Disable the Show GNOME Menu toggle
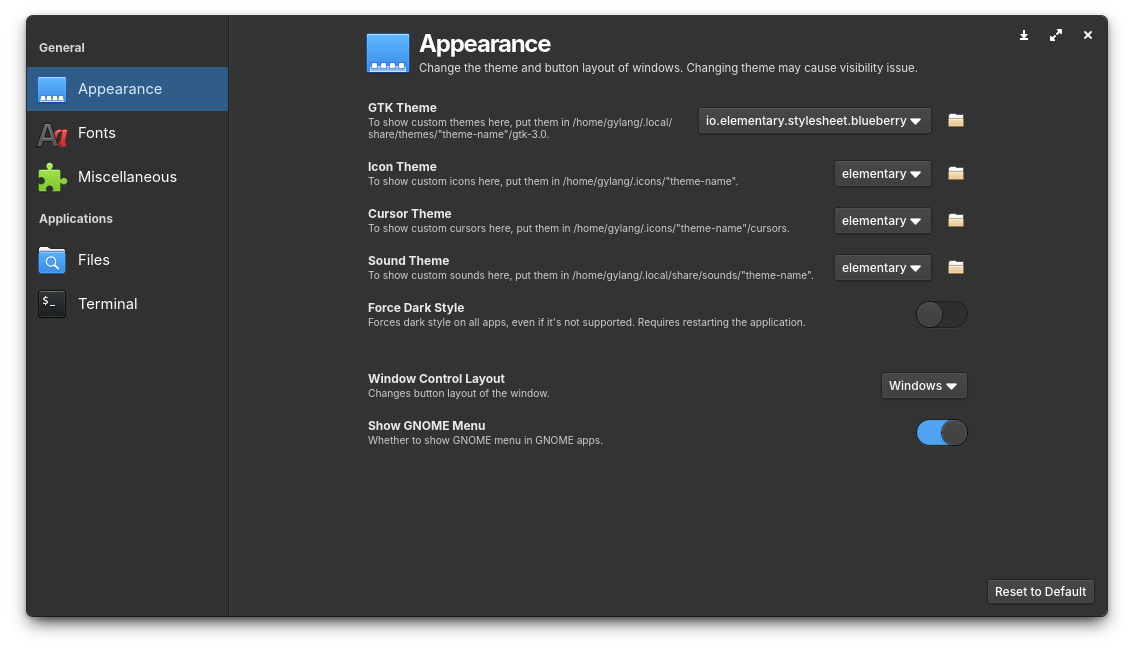 pyautogui.click(x=941, y=432)
